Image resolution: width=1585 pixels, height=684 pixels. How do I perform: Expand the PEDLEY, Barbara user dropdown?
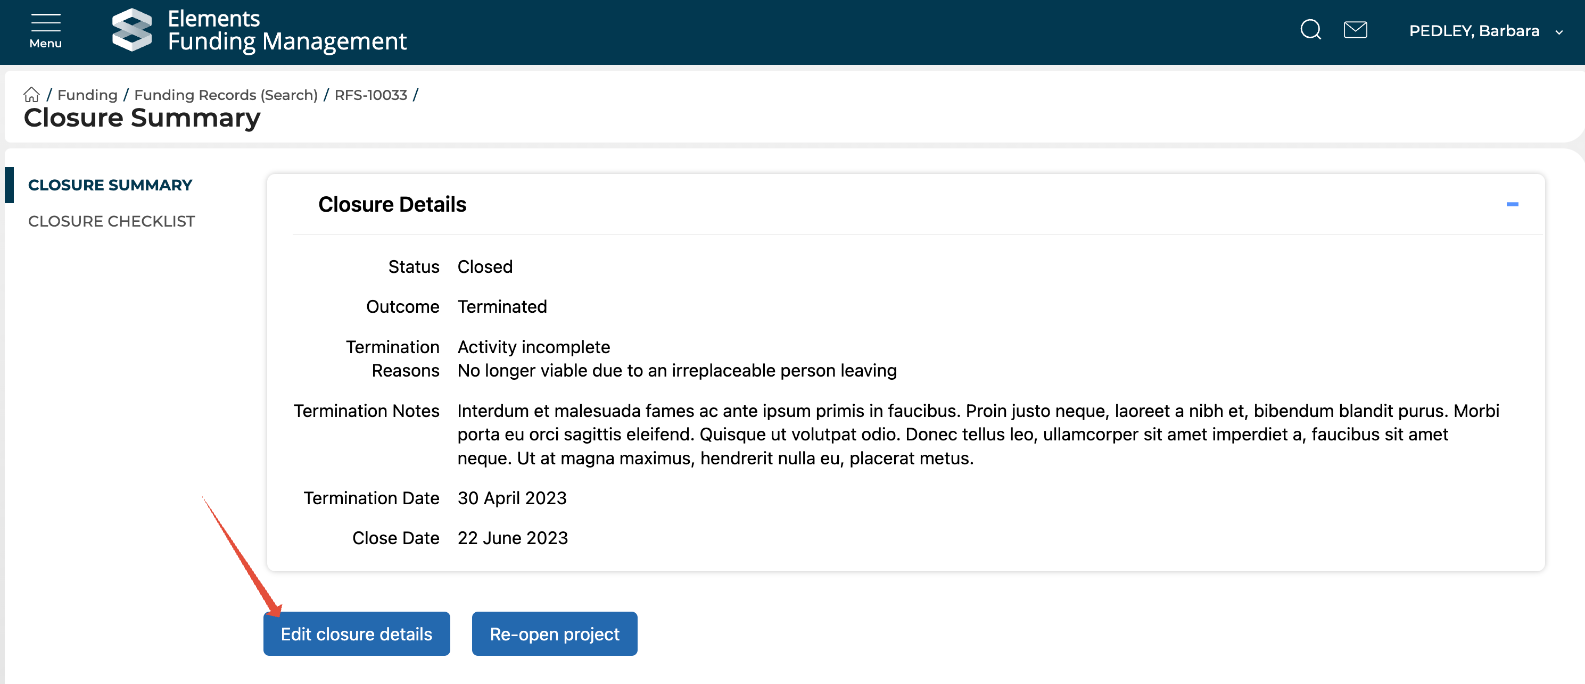[x=1473, y=31]
